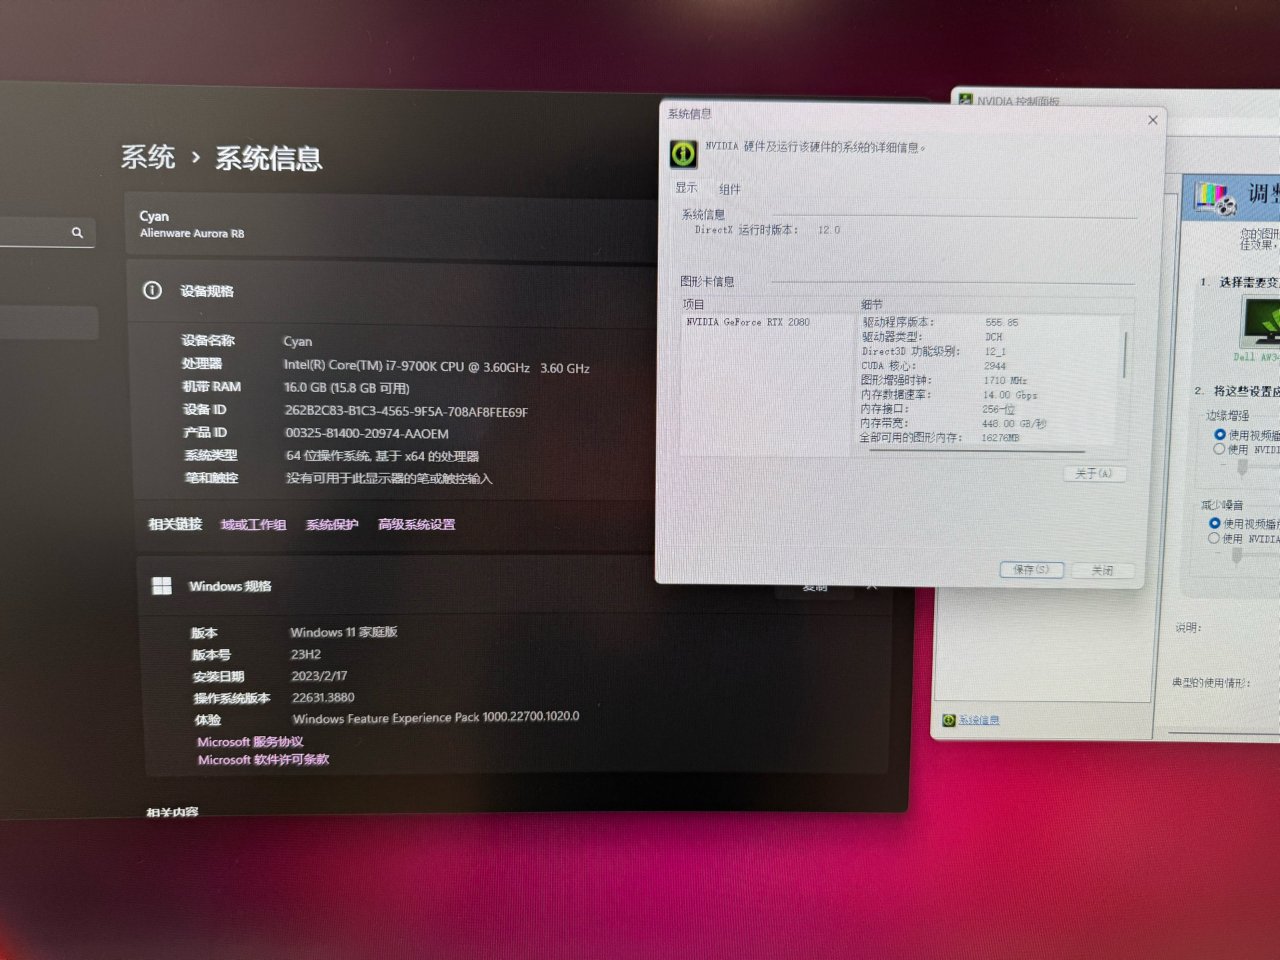This screenshot has width=1280, height=960.
Task: Click the 减少噪音 slider handle
Action: [x=1237, y=555]
